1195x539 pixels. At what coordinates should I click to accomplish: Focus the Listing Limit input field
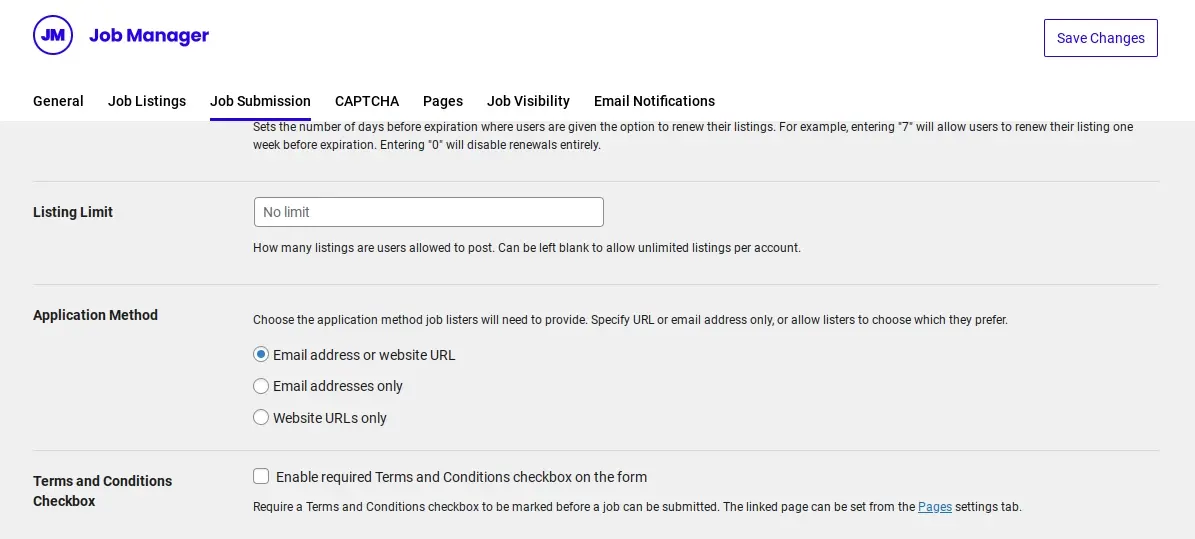(428, 212)
